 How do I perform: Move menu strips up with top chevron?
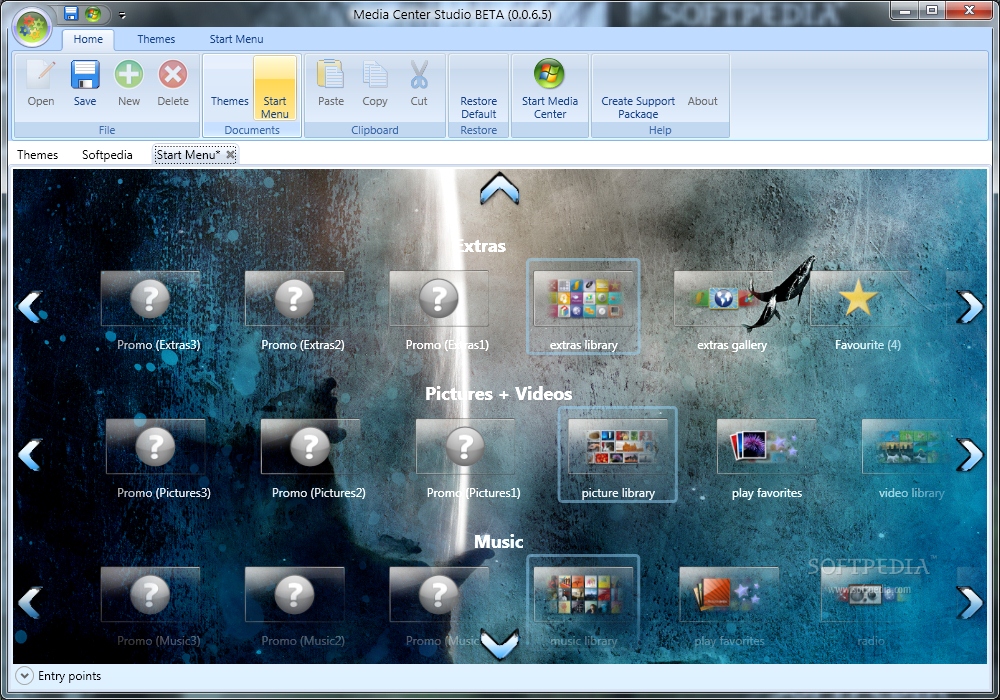(499, 189)
